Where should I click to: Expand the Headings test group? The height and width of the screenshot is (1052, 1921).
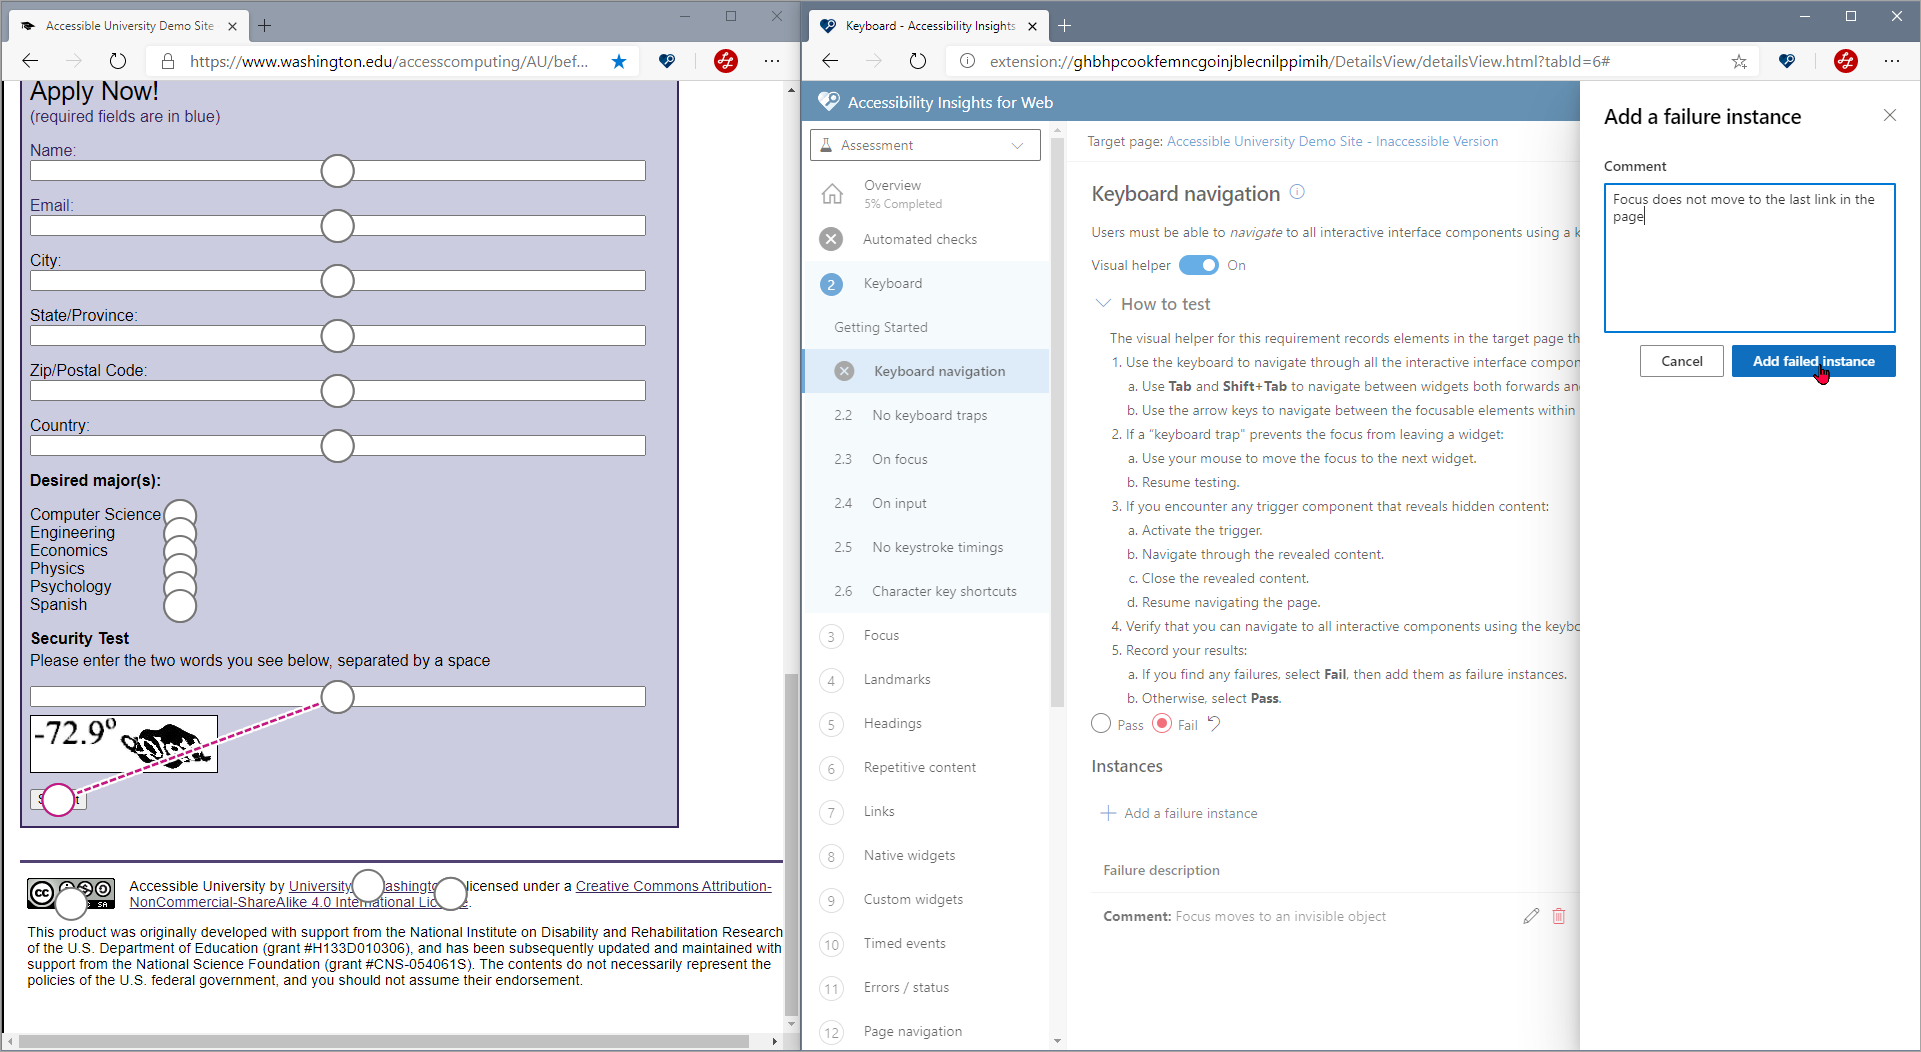[926, 723]
